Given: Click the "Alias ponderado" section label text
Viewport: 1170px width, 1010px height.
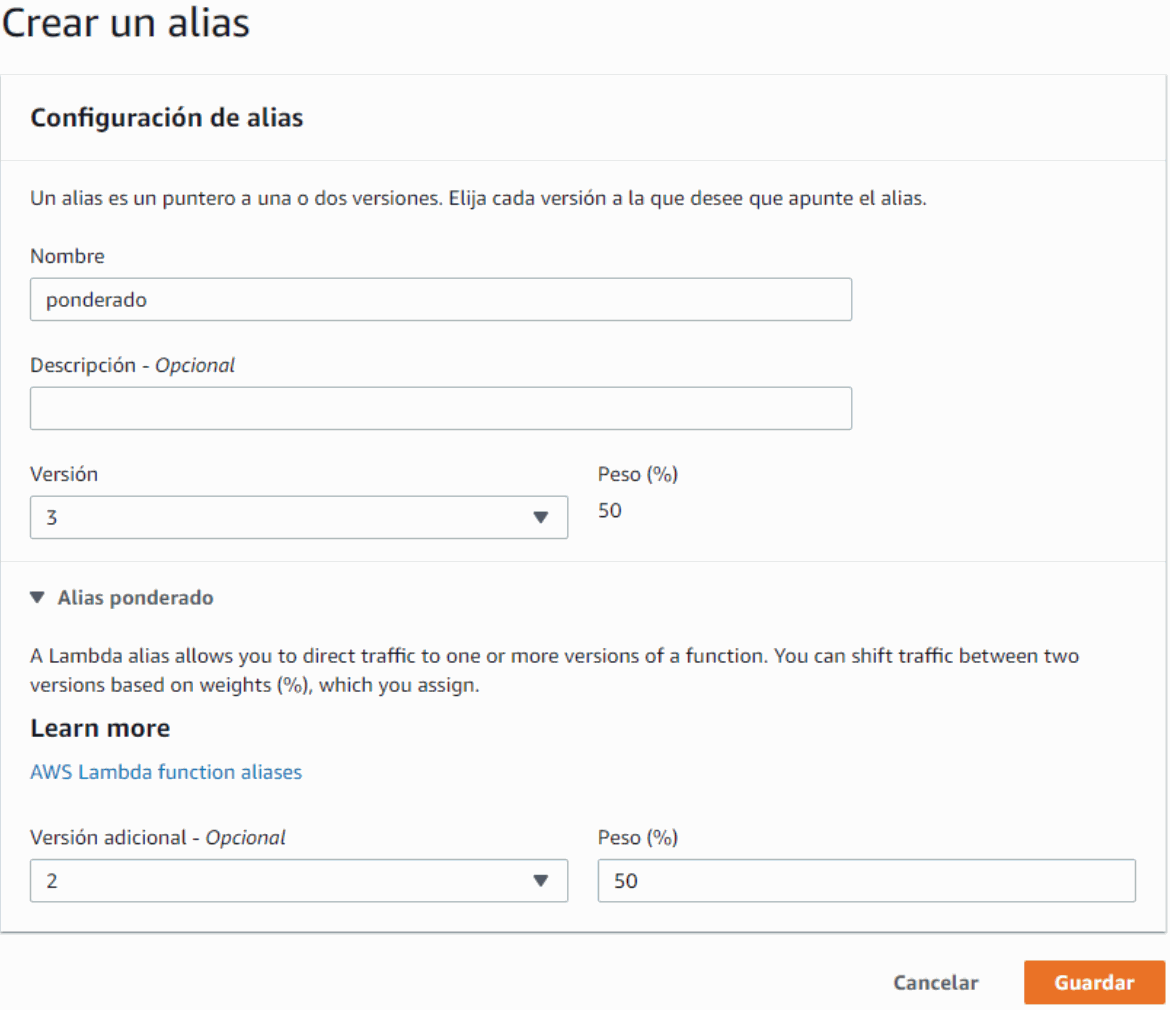Looking at the screenshot, I should tap(135, 598).
